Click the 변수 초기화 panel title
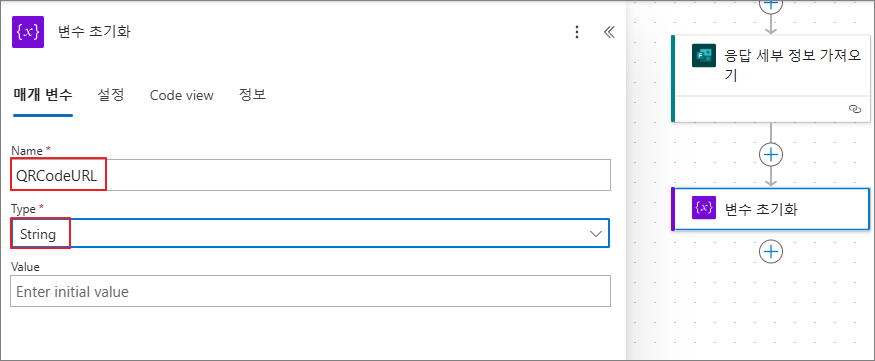 pos(94,32)
